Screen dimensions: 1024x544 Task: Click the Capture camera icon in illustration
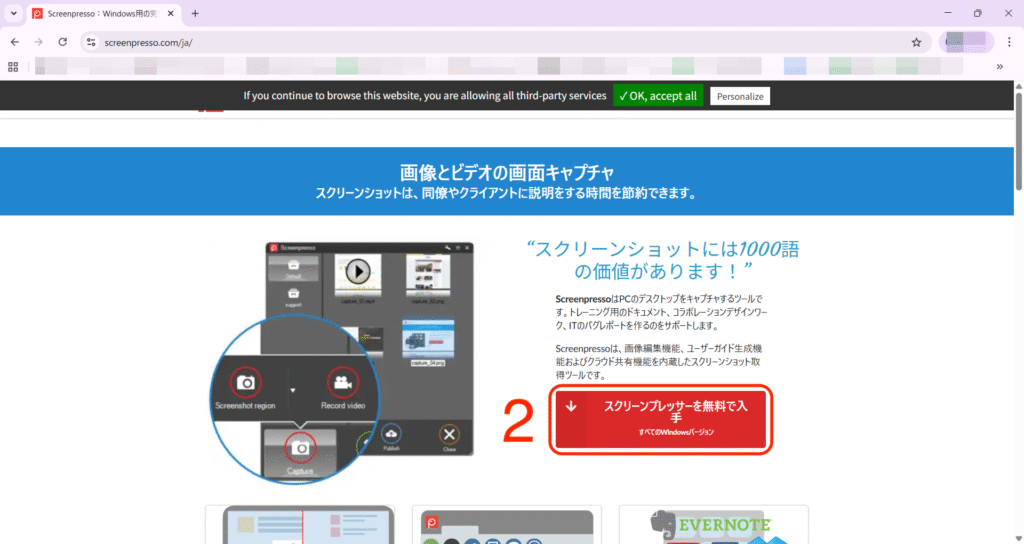[300, 448]
